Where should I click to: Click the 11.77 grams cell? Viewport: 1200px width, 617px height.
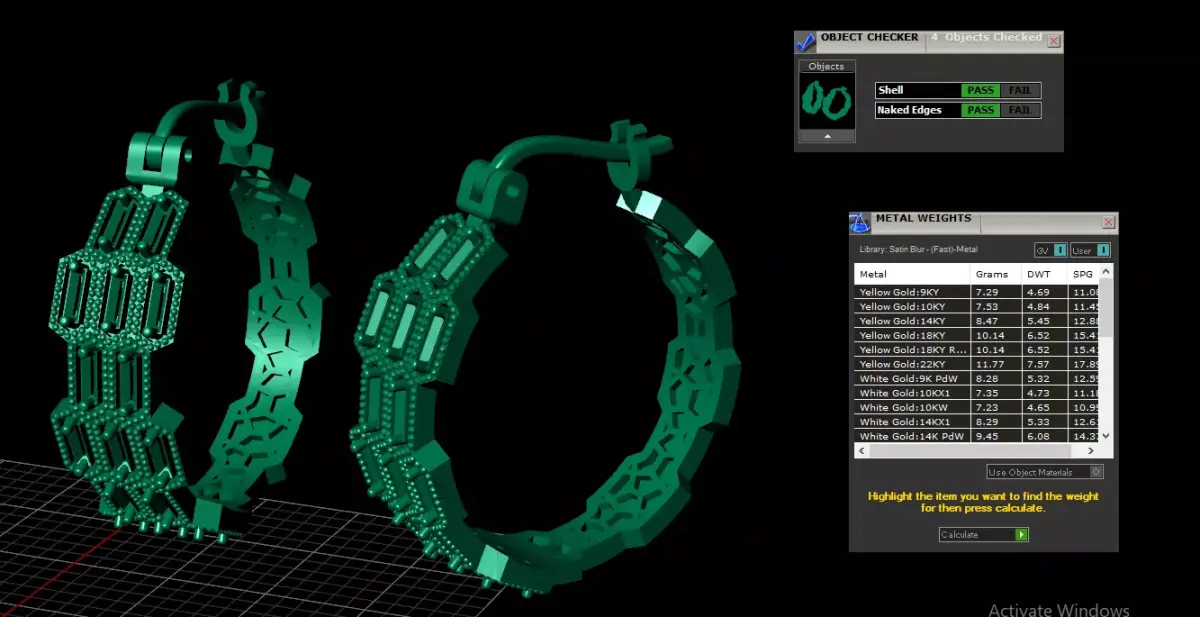tap(996, 365)
